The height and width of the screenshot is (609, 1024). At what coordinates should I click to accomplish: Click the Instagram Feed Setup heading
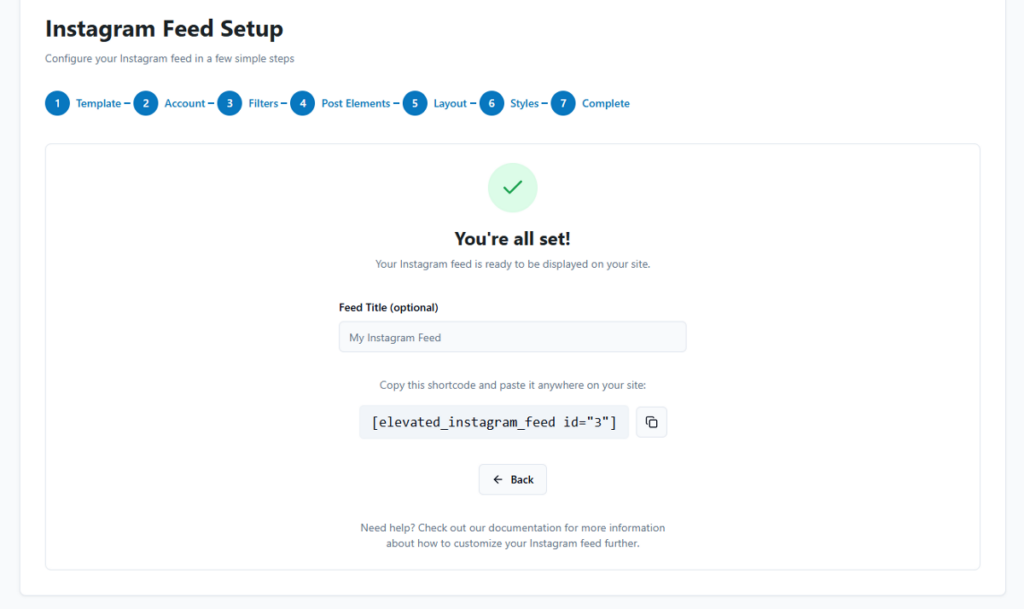(164, 29)
